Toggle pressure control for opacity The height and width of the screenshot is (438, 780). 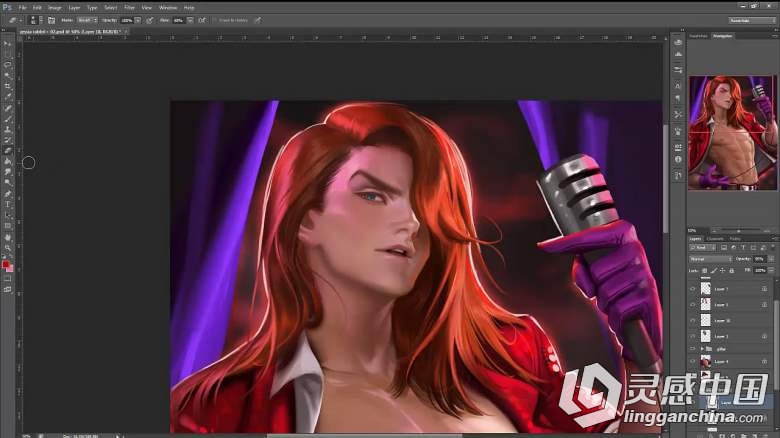tap(150, 20)
